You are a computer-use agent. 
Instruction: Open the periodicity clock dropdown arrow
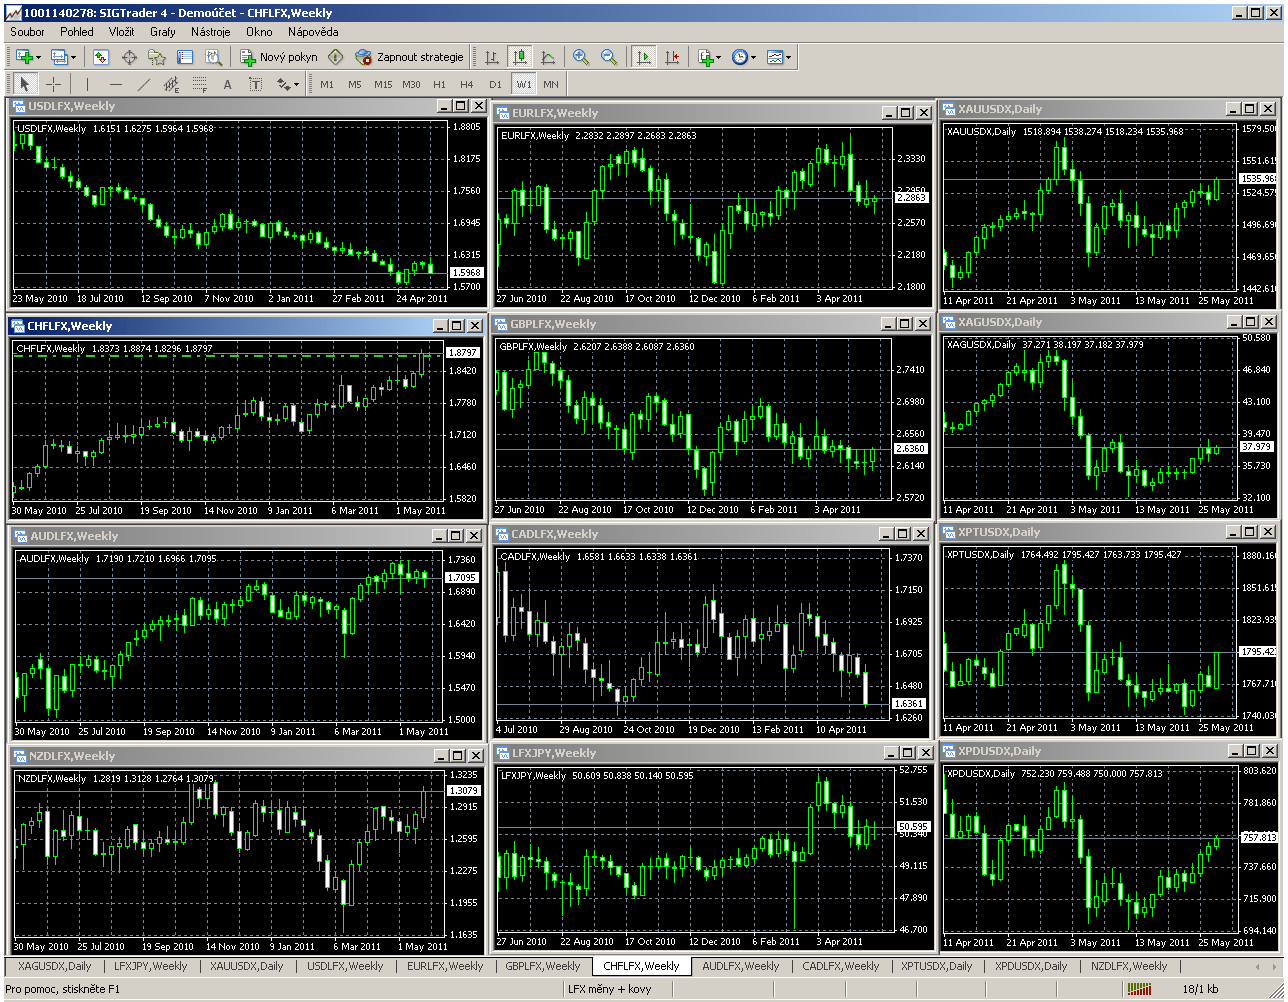753,57
